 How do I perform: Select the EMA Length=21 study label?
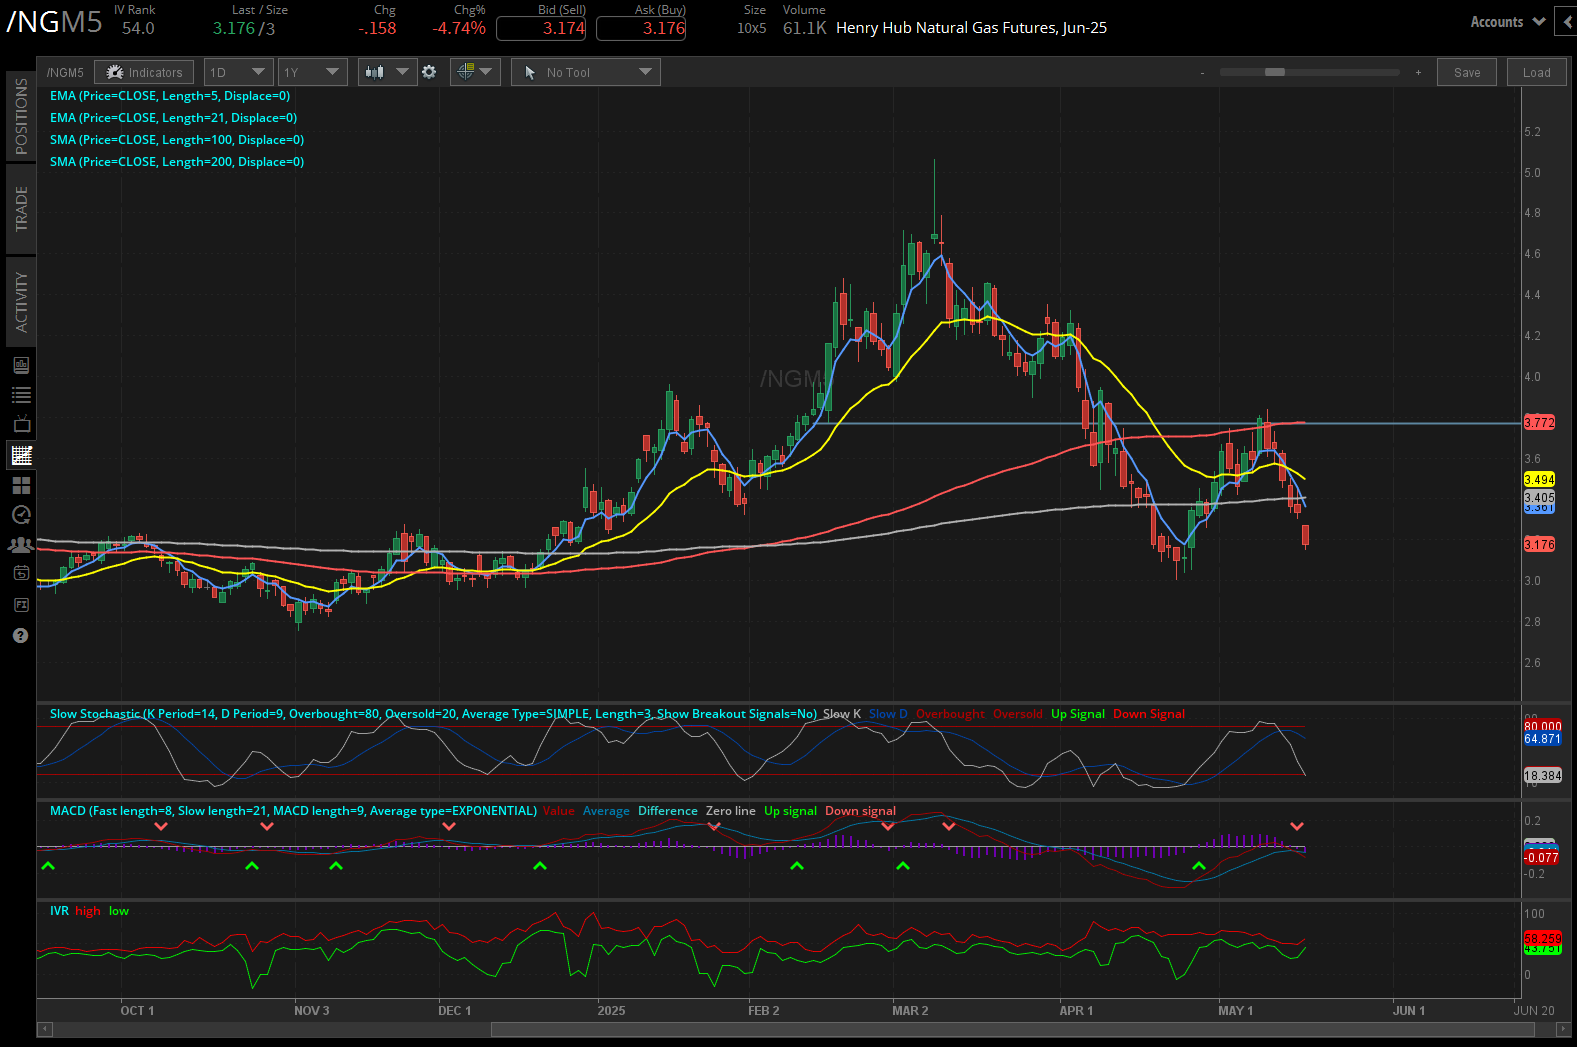click(173, 118)
